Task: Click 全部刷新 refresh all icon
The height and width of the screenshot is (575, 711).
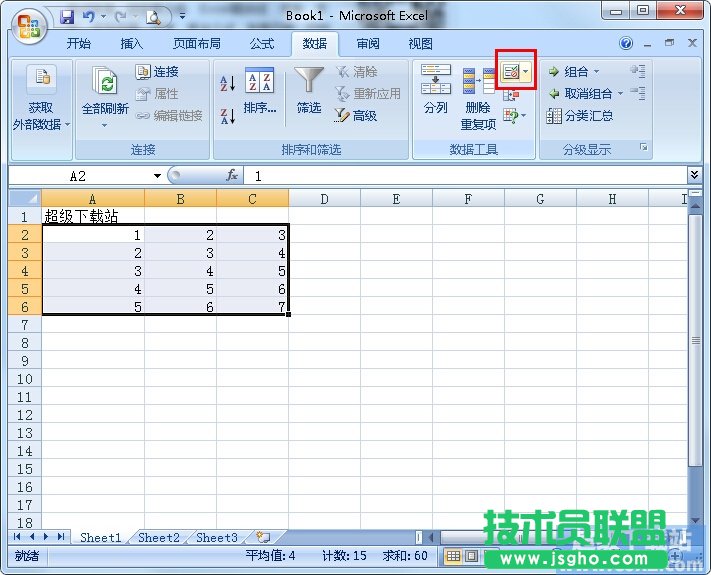Action: coord(104,92)
